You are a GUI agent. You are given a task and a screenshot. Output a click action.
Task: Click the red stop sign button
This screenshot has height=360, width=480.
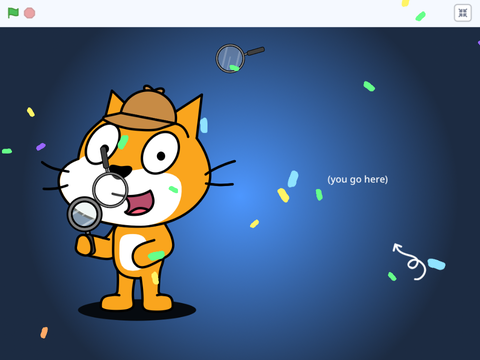point(30,13)
